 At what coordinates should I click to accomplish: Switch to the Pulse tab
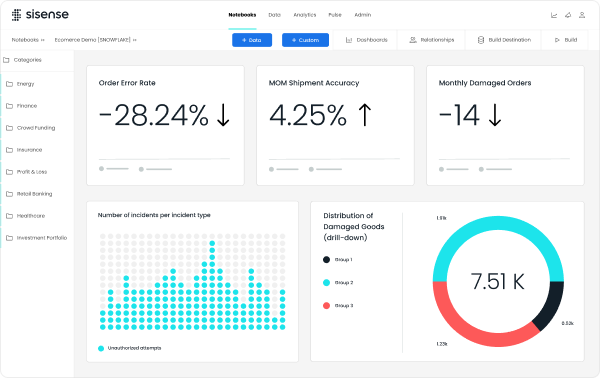click(335, 15)
